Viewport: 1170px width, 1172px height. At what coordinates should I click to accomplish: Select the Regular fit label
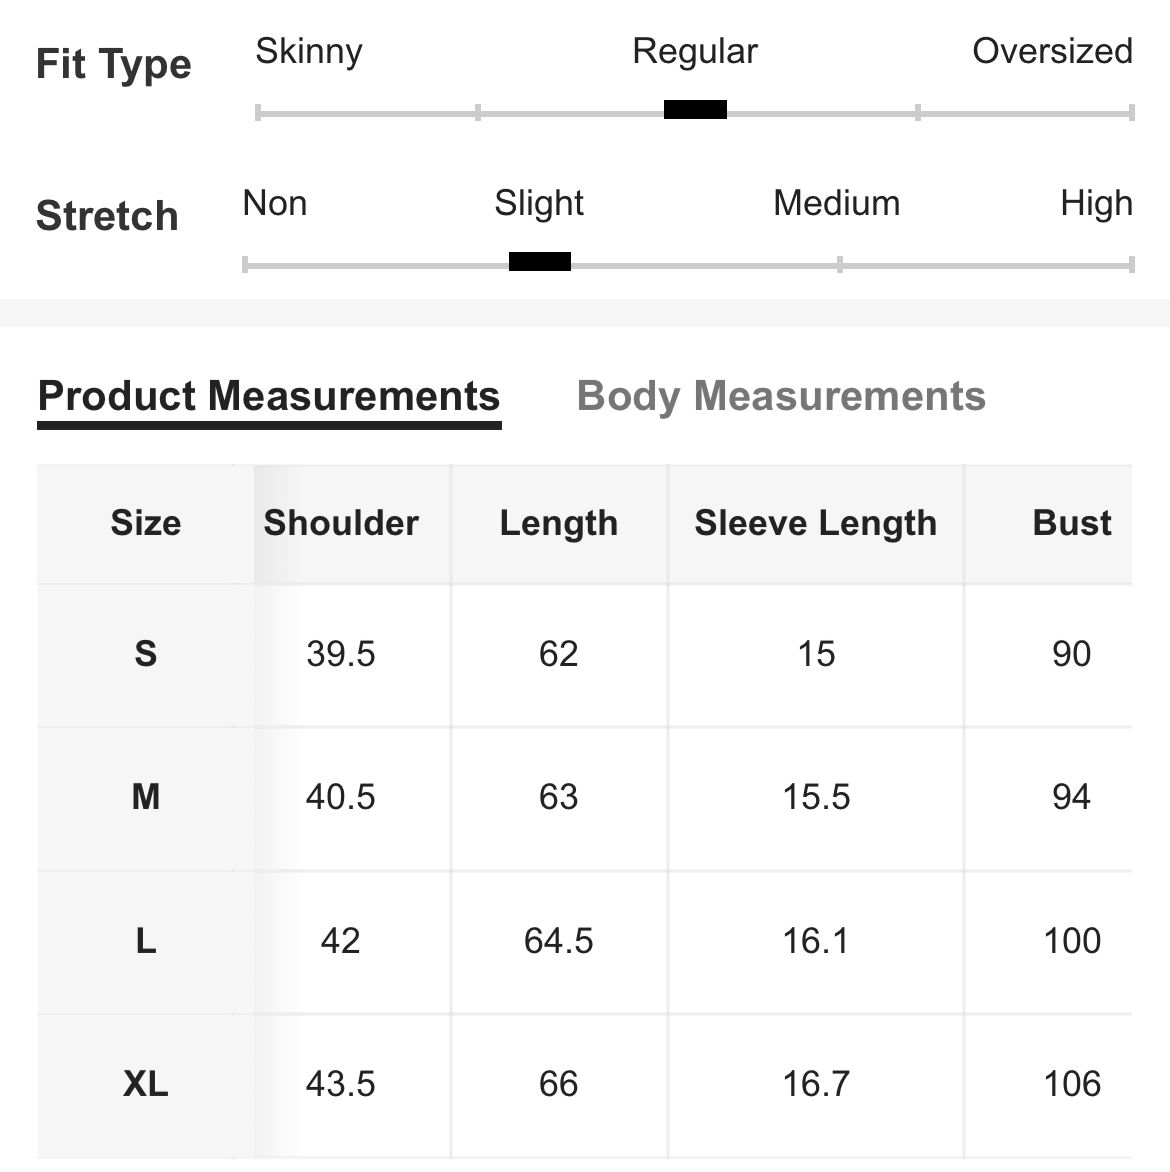(x=695, y=51)
